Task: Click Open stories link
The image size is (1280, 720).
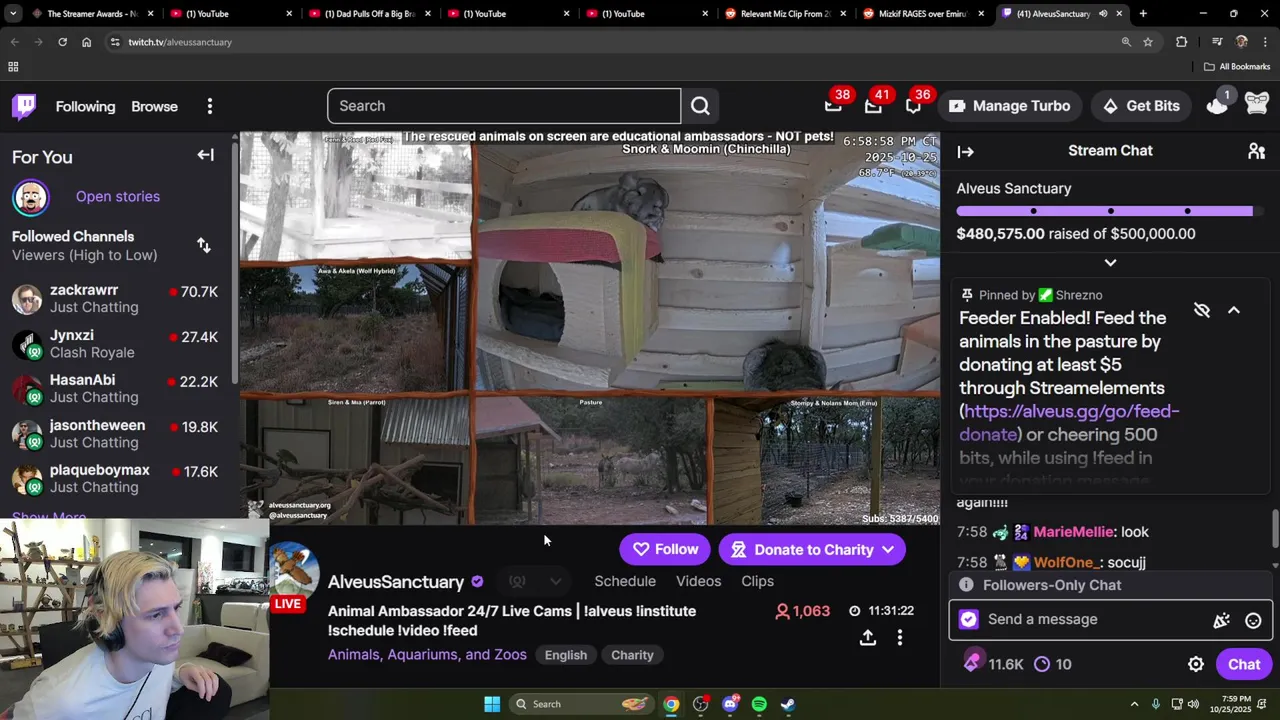Action: tap(117, 196)
